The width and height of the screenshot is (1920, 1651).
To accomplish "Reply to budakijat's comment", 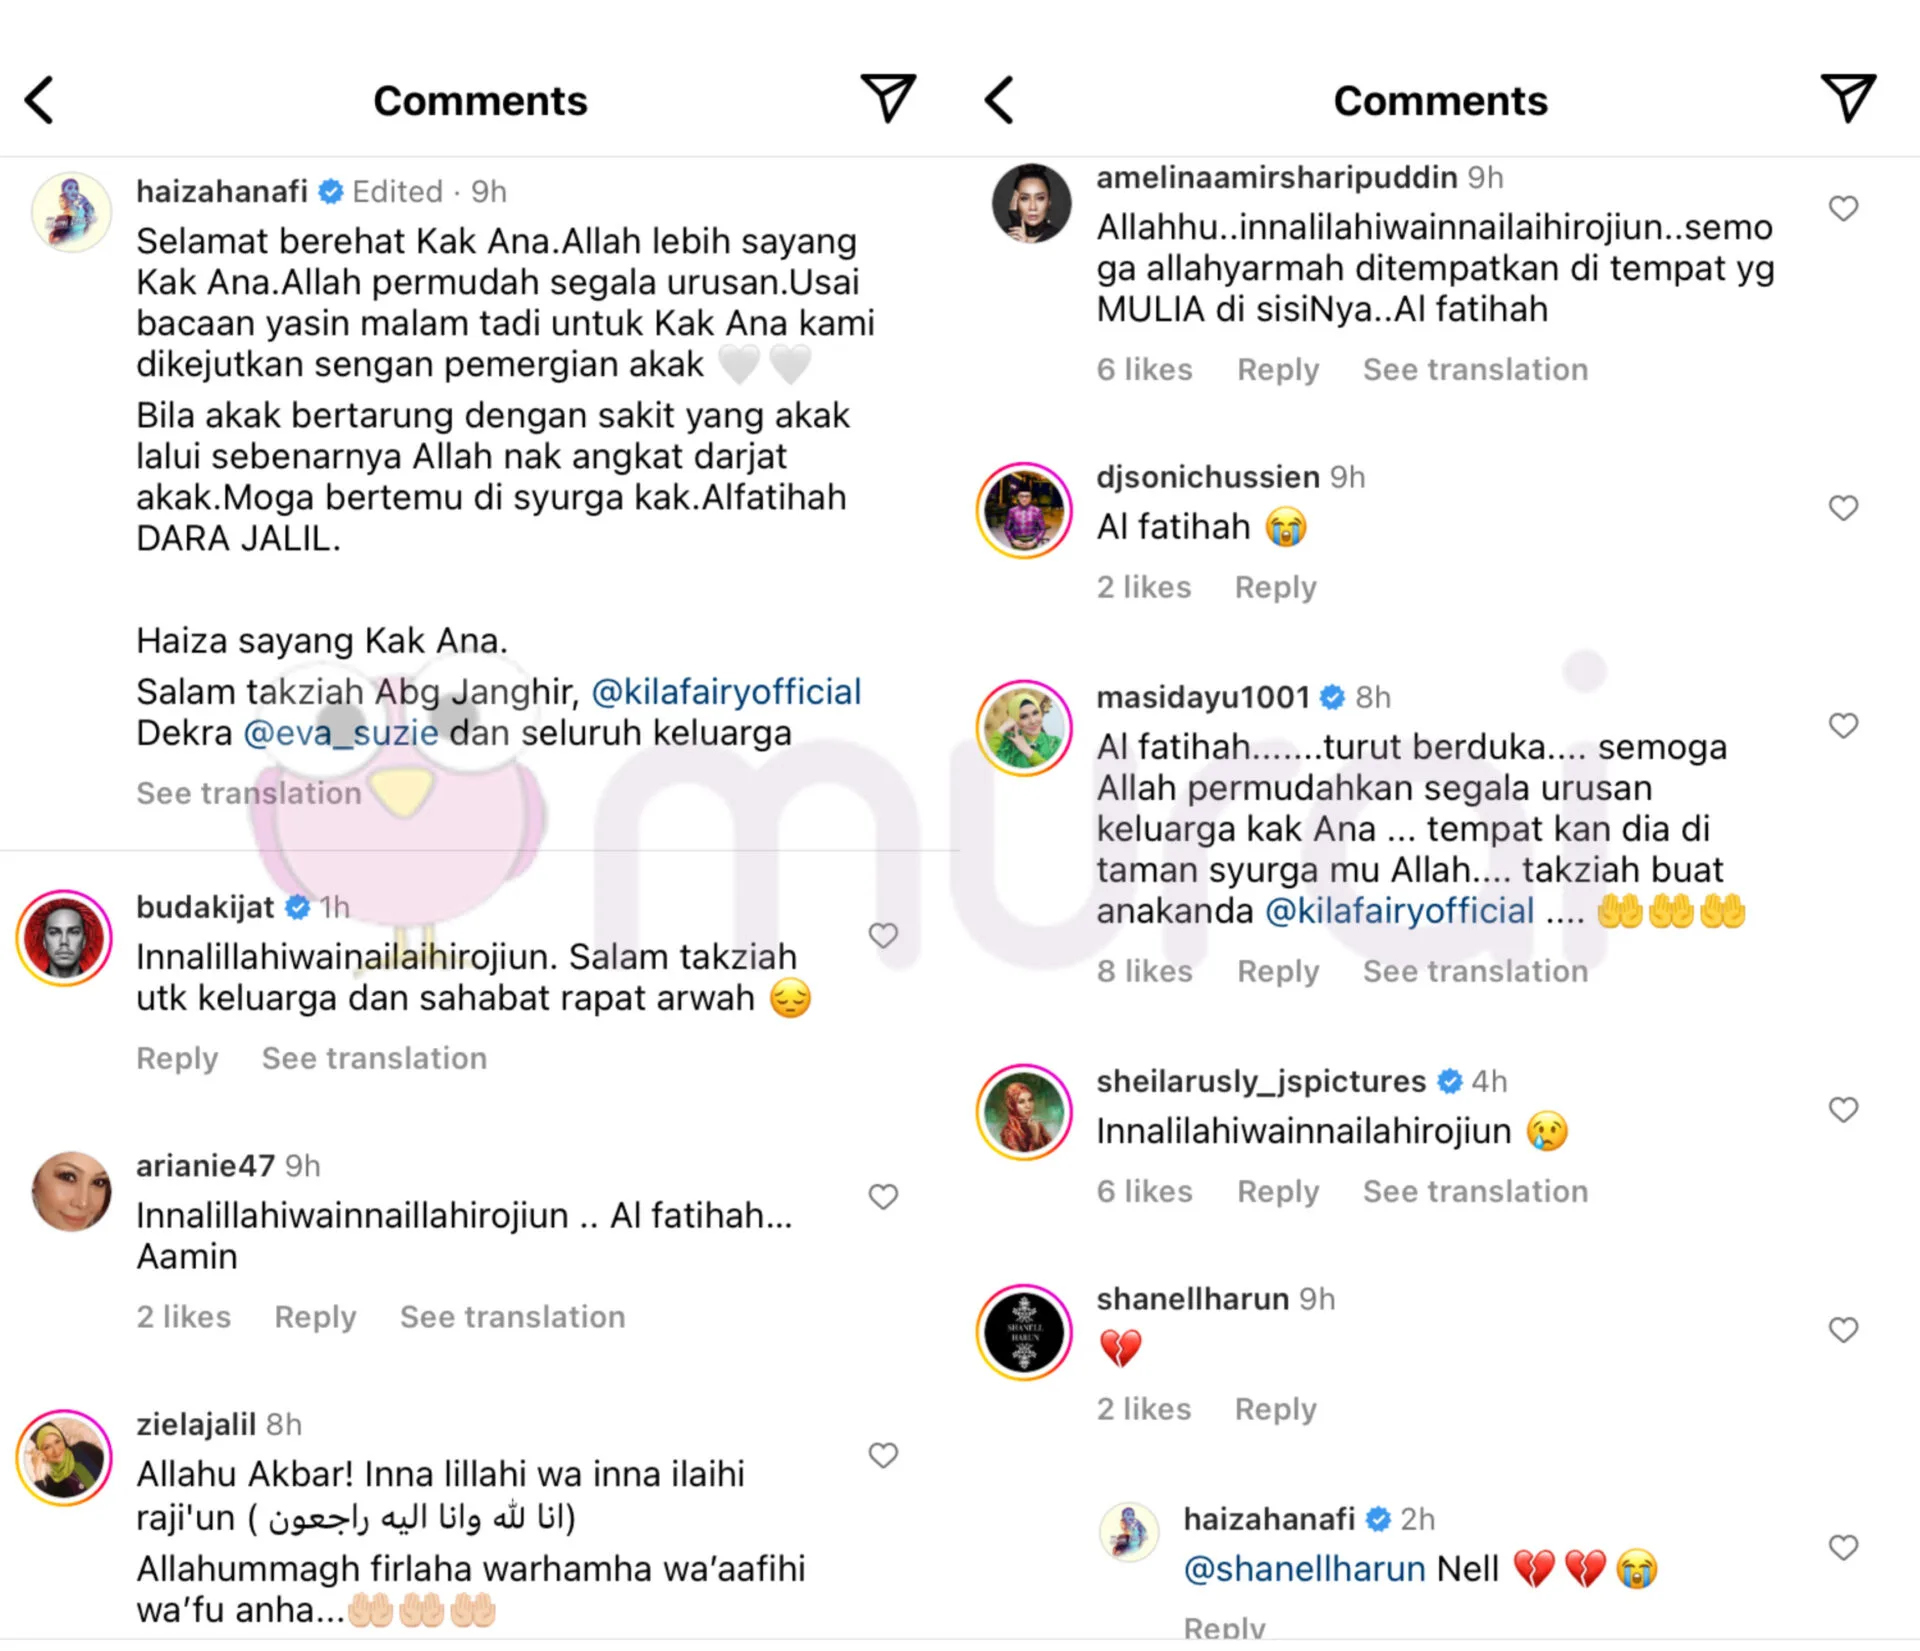I will [177, 1058].
